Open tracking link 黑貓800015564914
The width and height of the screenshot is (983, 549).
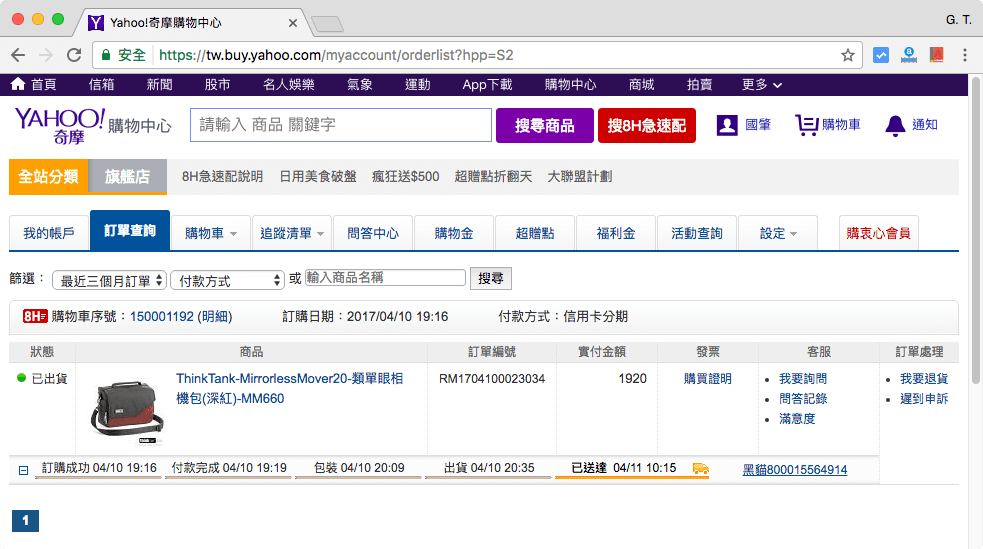pyautogui.click(x=795, y=469)
